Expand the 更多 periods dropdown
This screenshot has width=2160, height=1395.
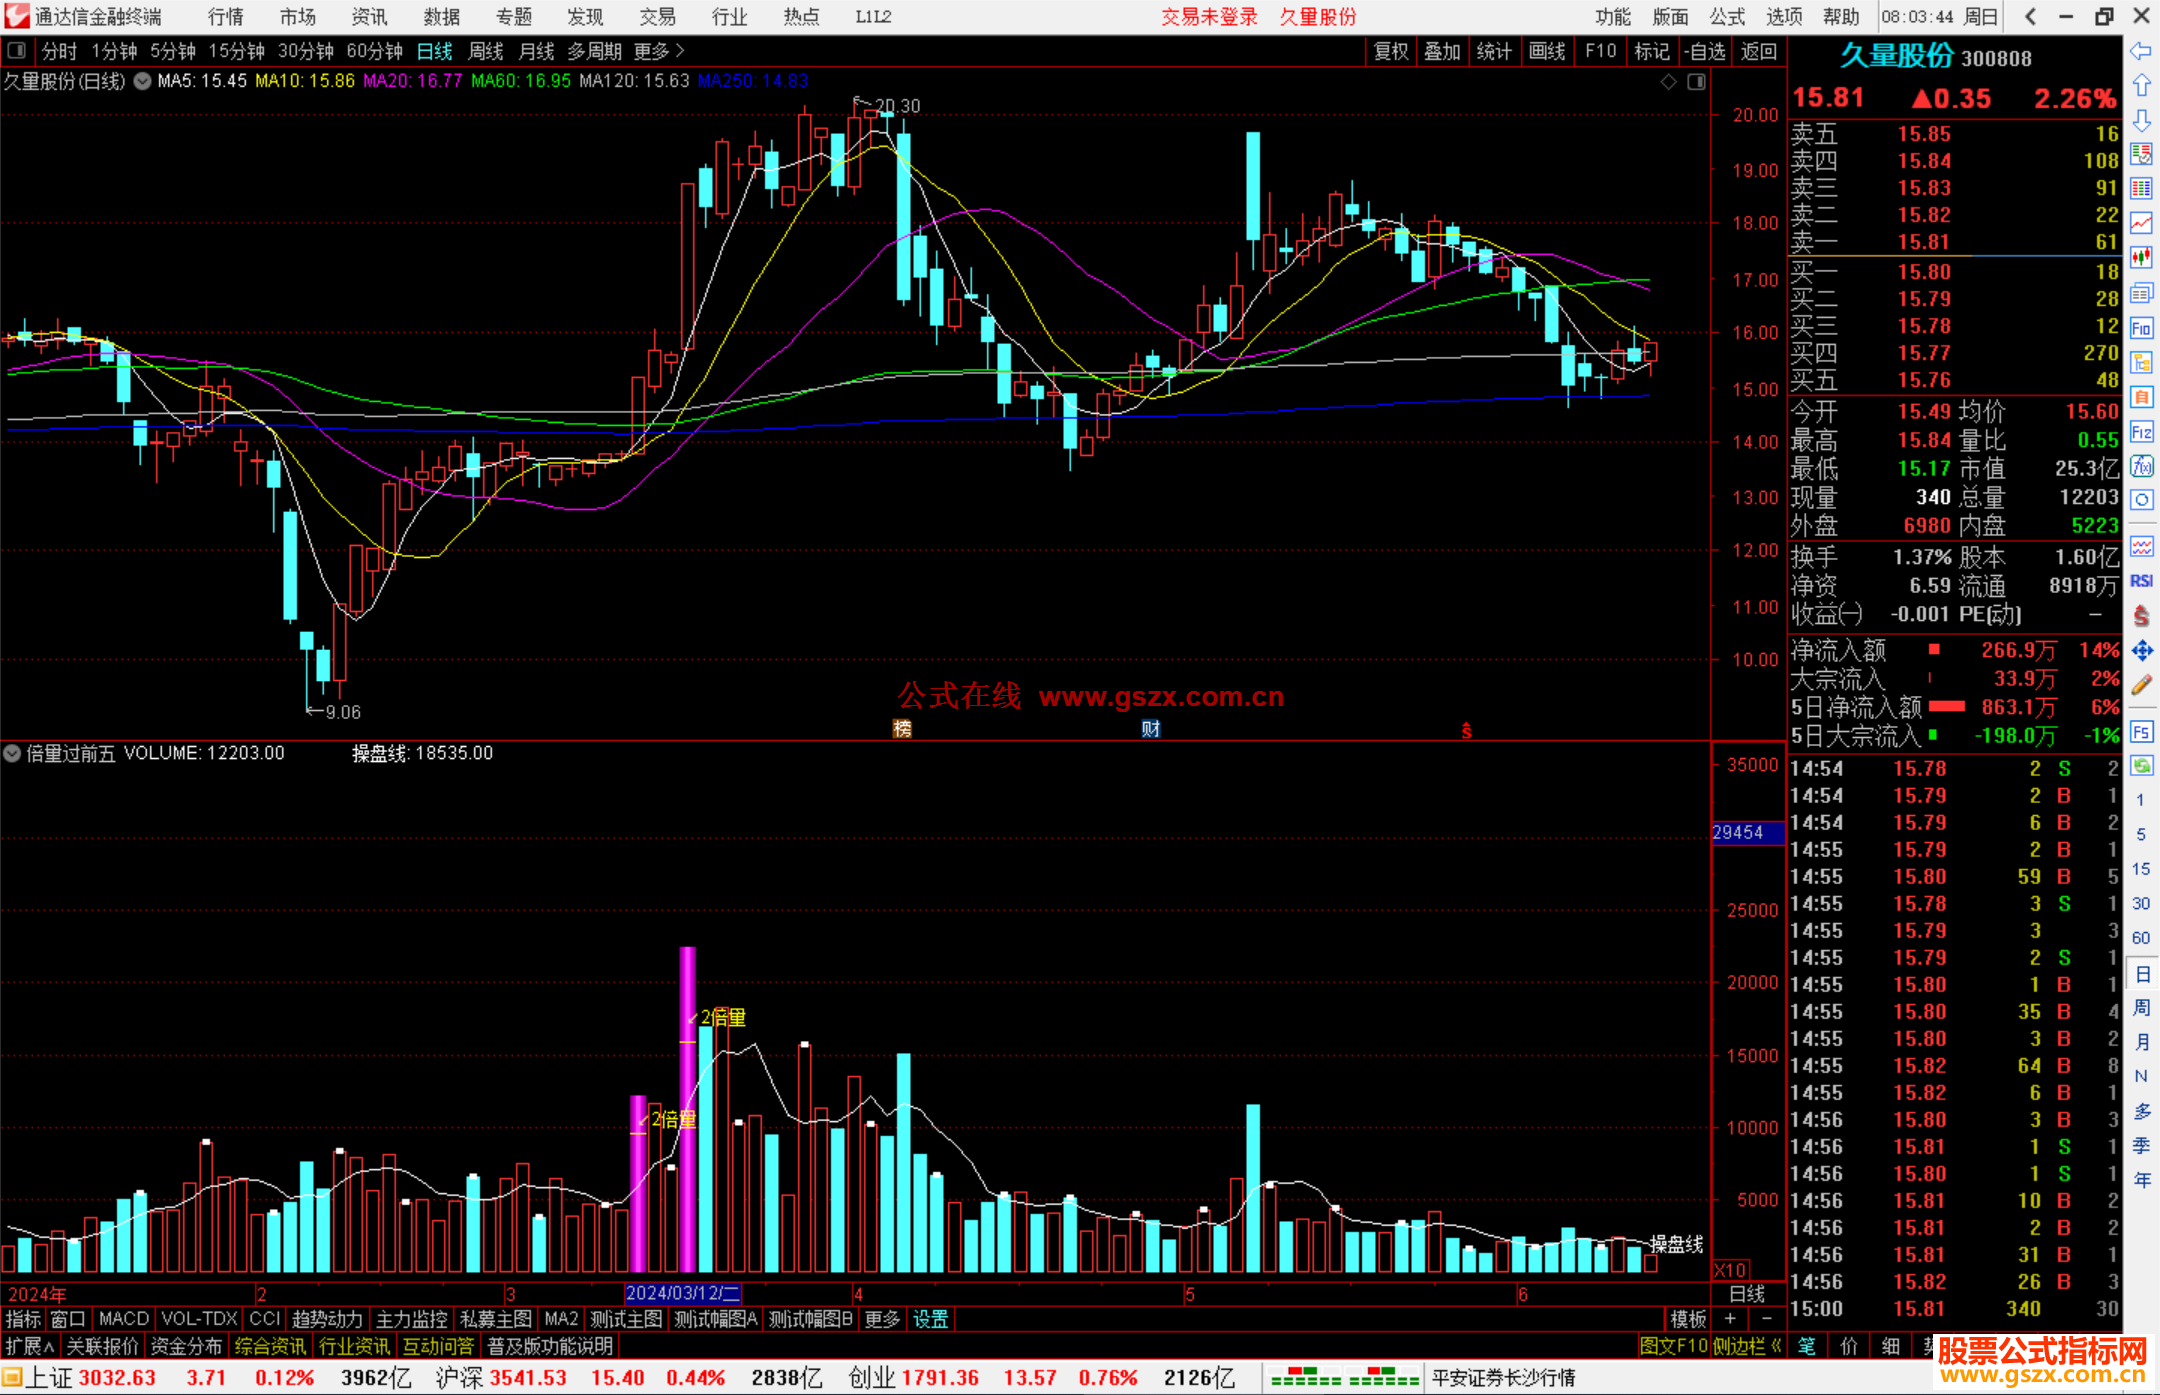(659, 51)
